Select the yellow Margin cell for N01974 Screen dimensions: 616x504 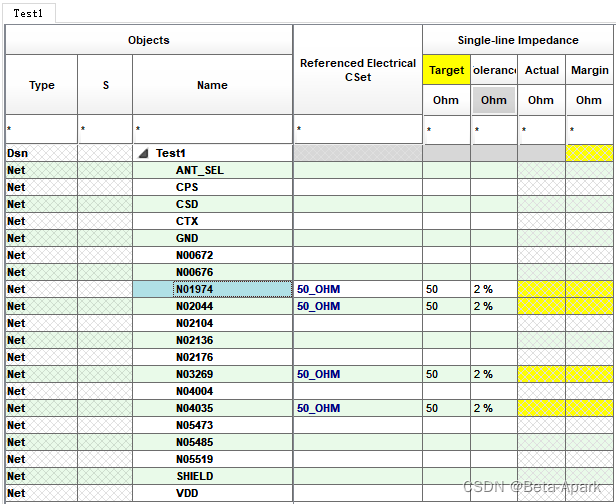[590, 289]
